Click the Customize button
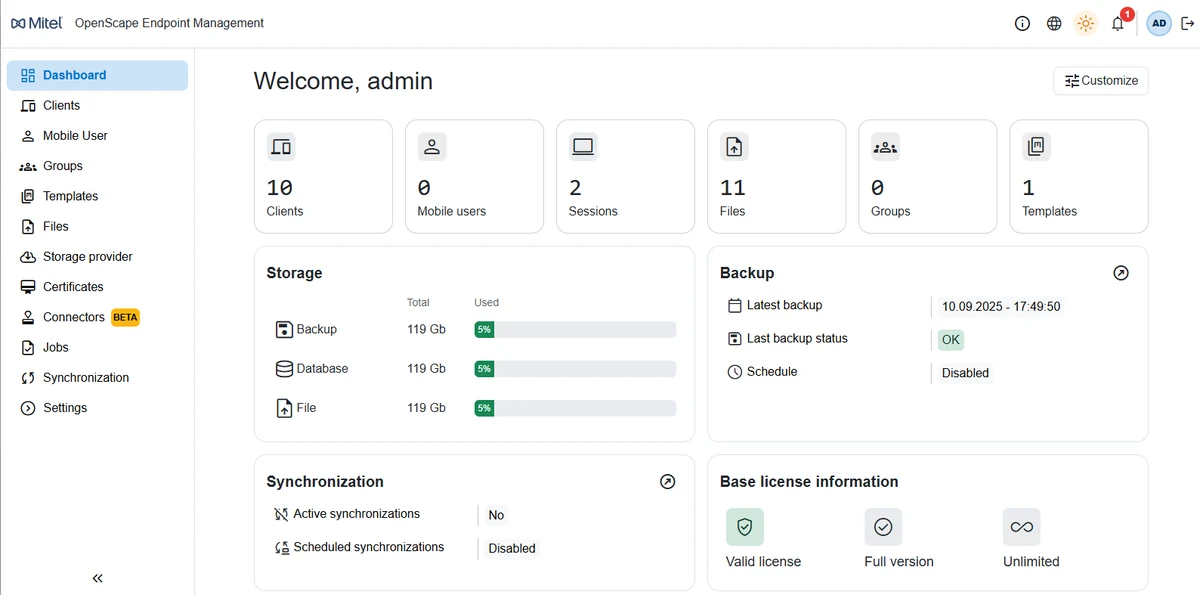The width and height of the screenshot is (1200, 595). click(x=1101, y=81)
